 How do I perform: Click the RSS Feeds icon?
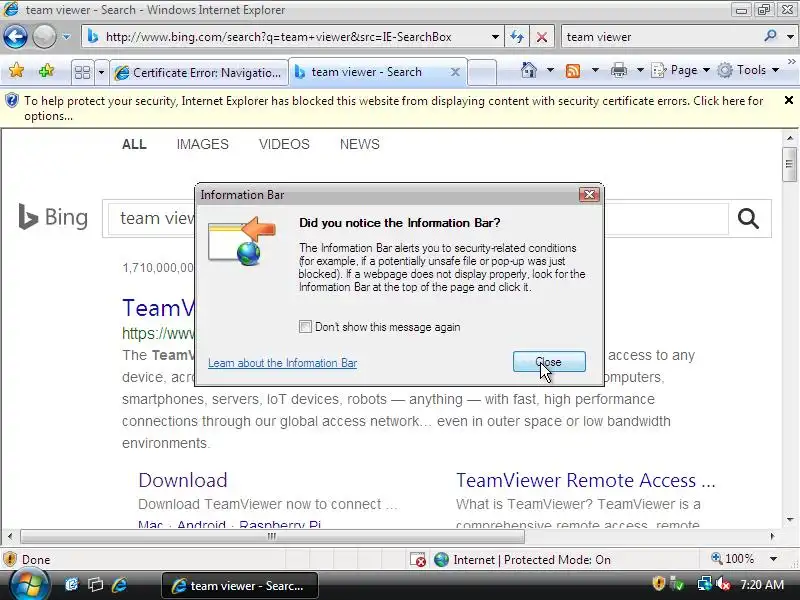[573, 70]
